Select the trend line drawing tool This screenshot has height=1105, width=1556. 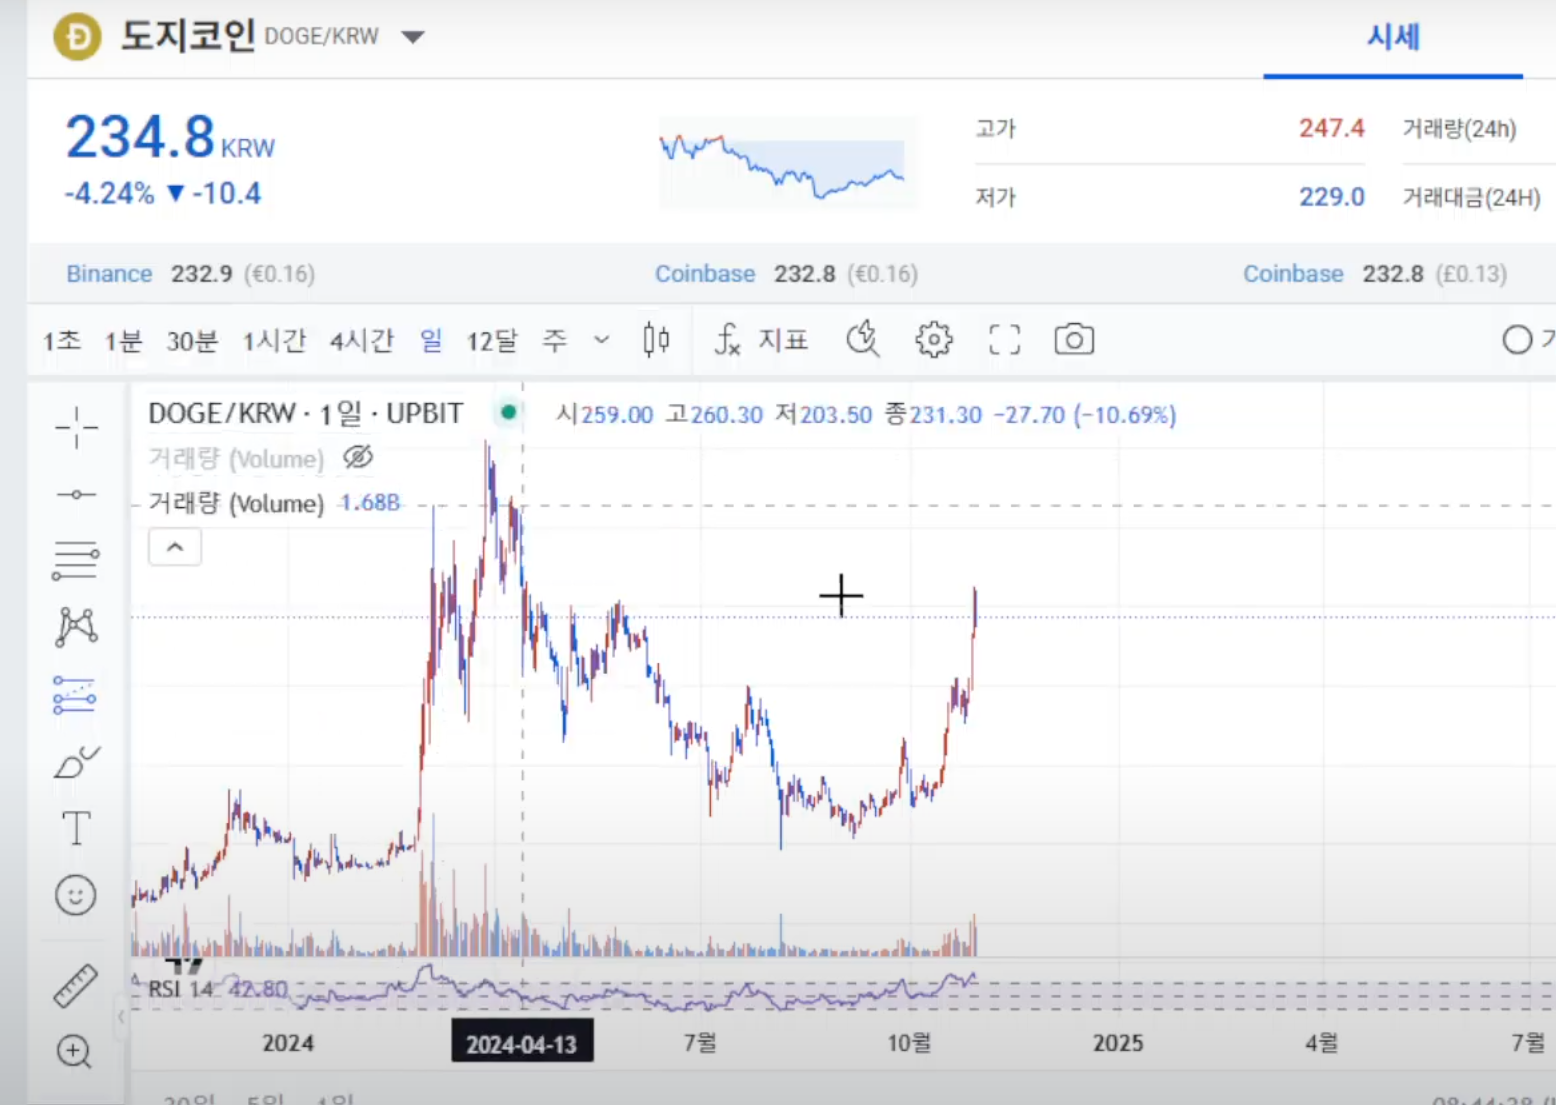point(76,494)
